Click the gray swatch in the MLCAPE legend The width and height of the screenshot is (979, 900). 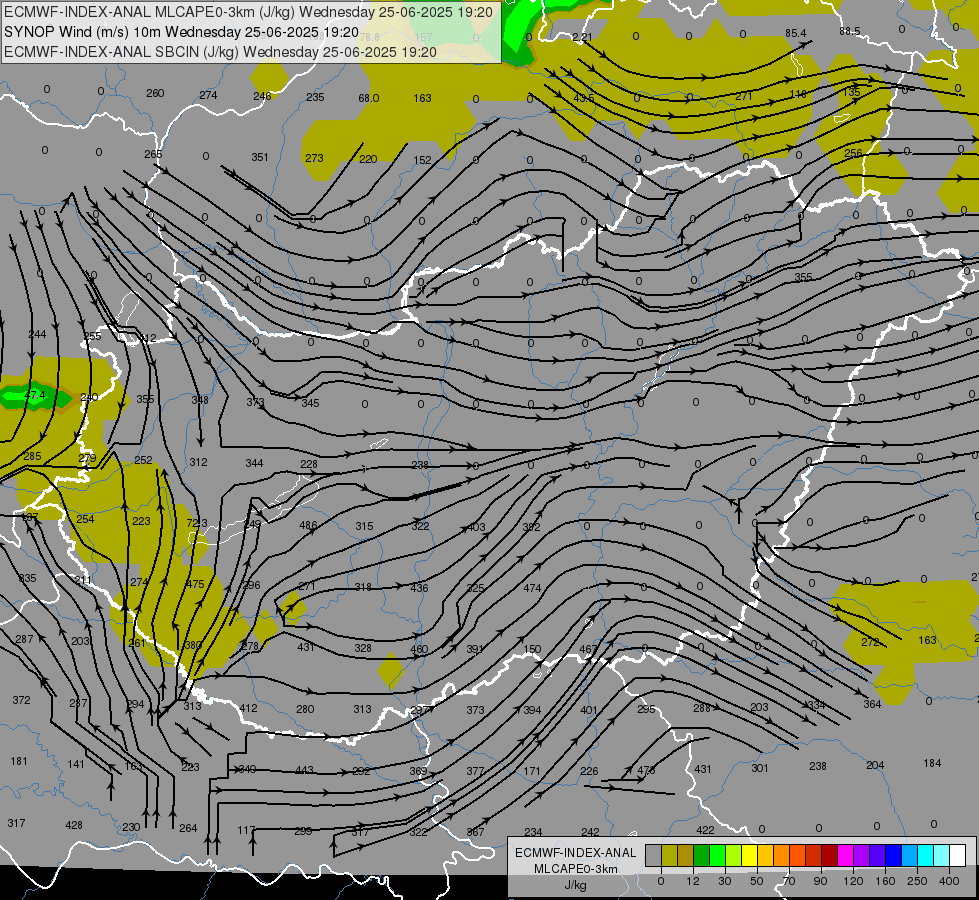pyautogui.click(x=653, y=855)
